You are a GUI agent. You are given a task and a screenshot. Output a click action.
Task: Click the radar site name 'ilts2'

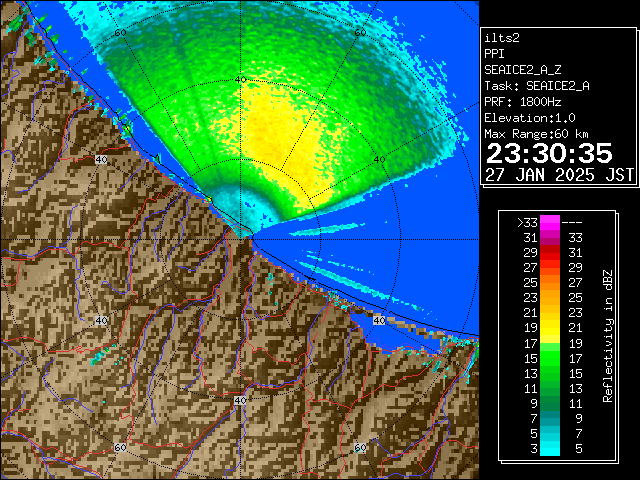click(502, 38)
